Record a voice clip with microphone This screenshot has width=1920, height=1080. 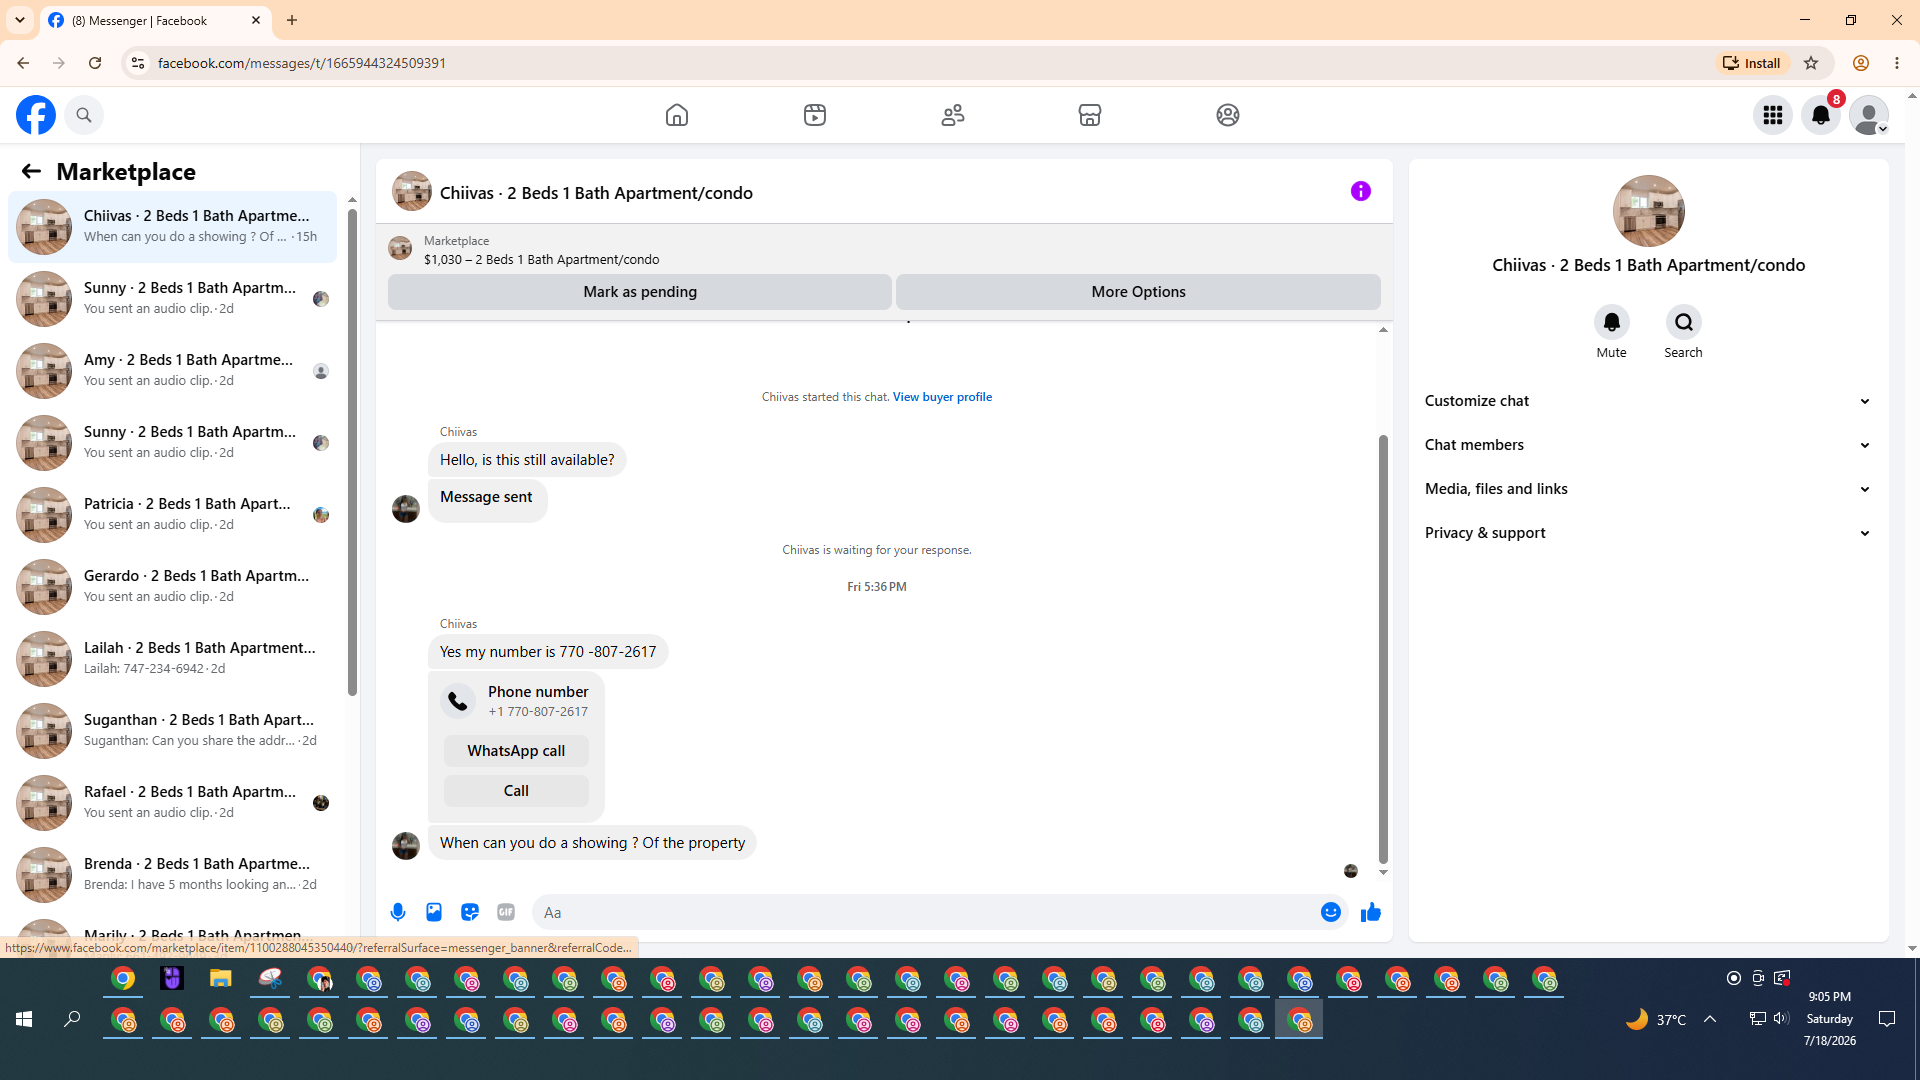coord(398,912)
